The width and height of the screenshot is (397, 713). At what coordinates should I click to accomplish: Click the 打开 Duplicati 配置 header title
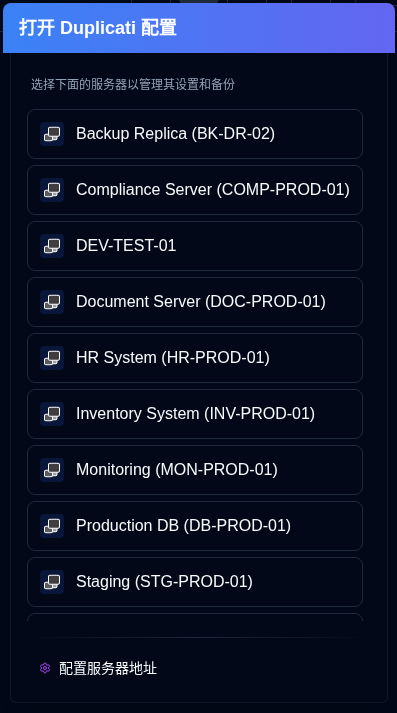(x=98, y=28)
